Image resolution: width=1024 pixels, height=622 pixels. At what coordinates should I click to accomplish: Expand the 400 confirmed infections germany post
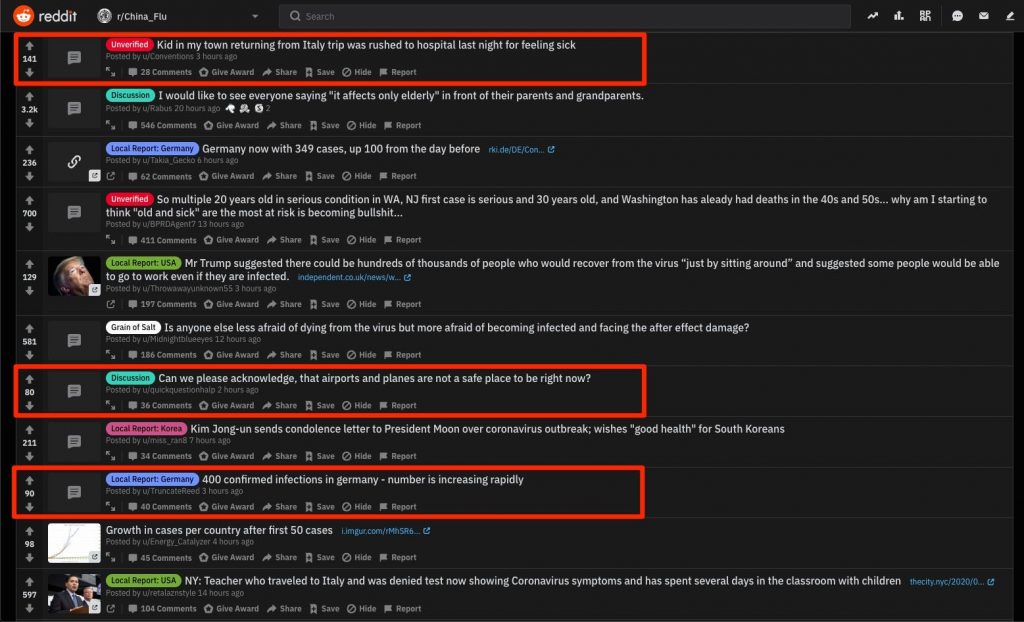point(110,507)
